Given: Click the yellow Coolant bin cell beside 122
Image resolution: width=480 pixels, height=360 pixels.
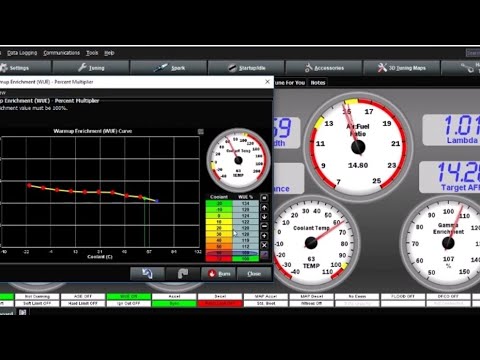Looking at the screenshot, I should 219,222.
